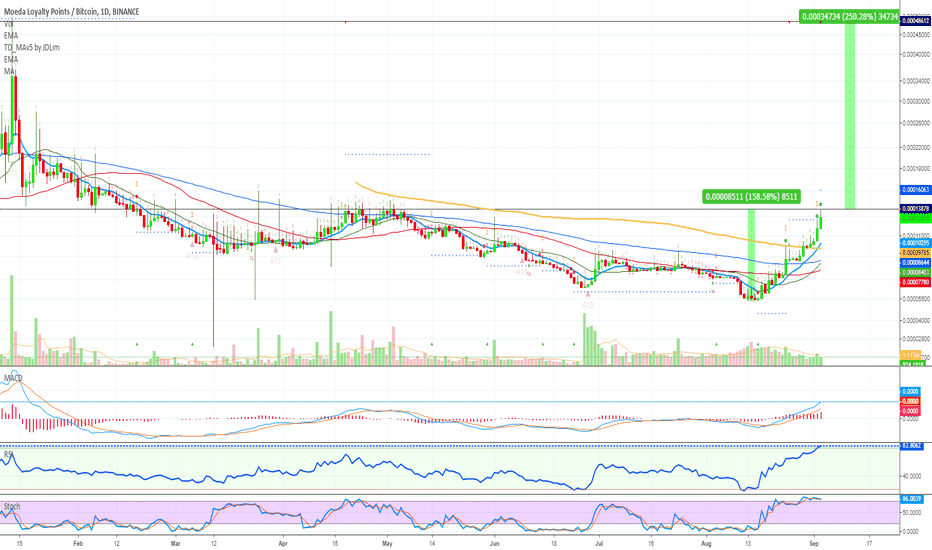The image size is (932, 550).
Task: Click the 0.00040000 price axis tick
Action: pos(916,54)
